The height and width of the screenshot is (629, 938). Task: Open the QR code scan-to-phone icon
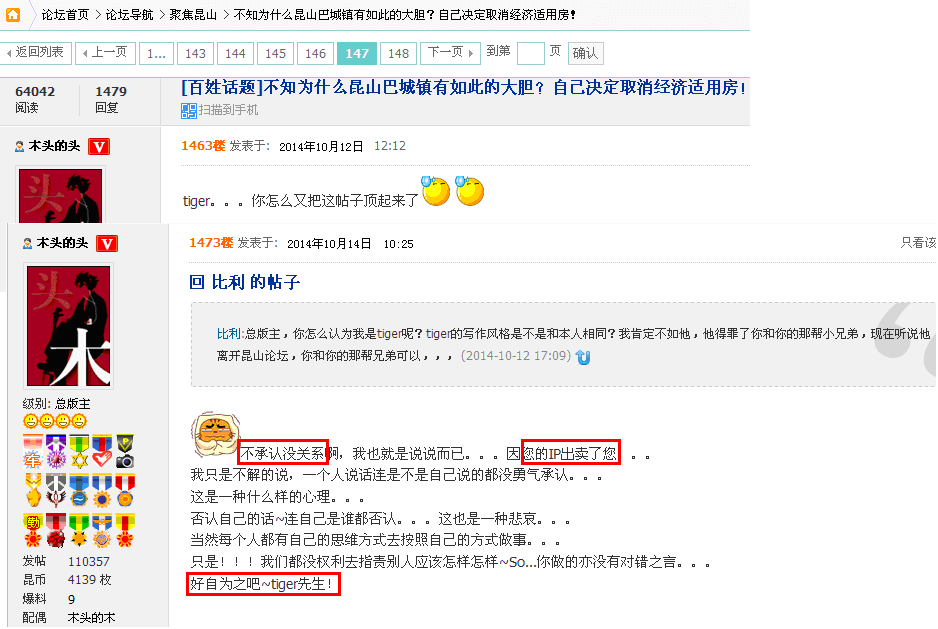[x=189, y=111]
